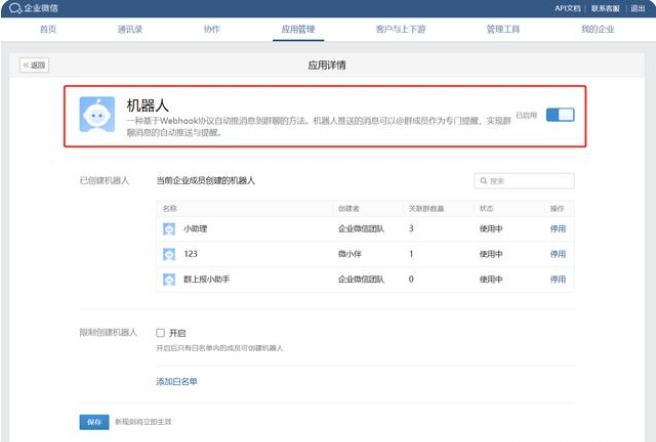Open the 首页 tab
656x442 pixels.
[x=48, y=29]
